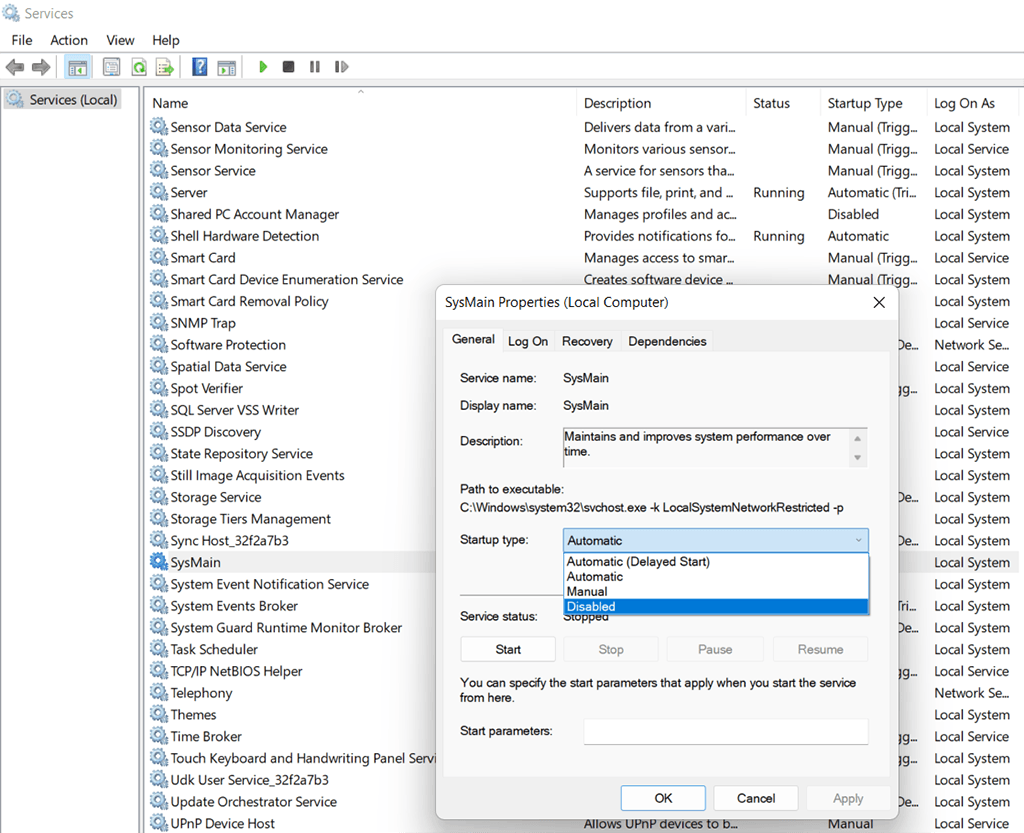Click the gear icon beside Sensor Data Service
Image resolution: width=1024 pixels, height=833 pixels.
pyautogui.click(x=159, y=126)
